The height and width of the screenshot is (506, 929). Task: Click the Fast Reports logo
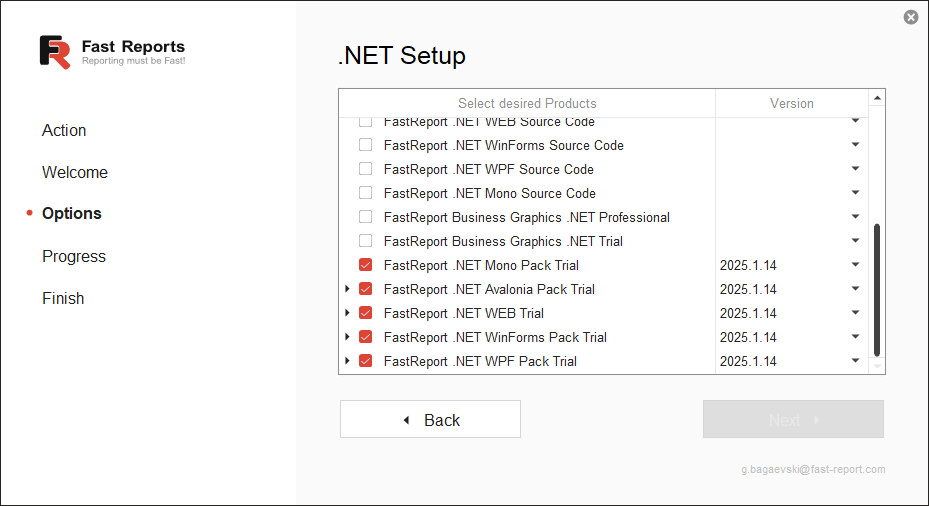click(x=113, y=52)
